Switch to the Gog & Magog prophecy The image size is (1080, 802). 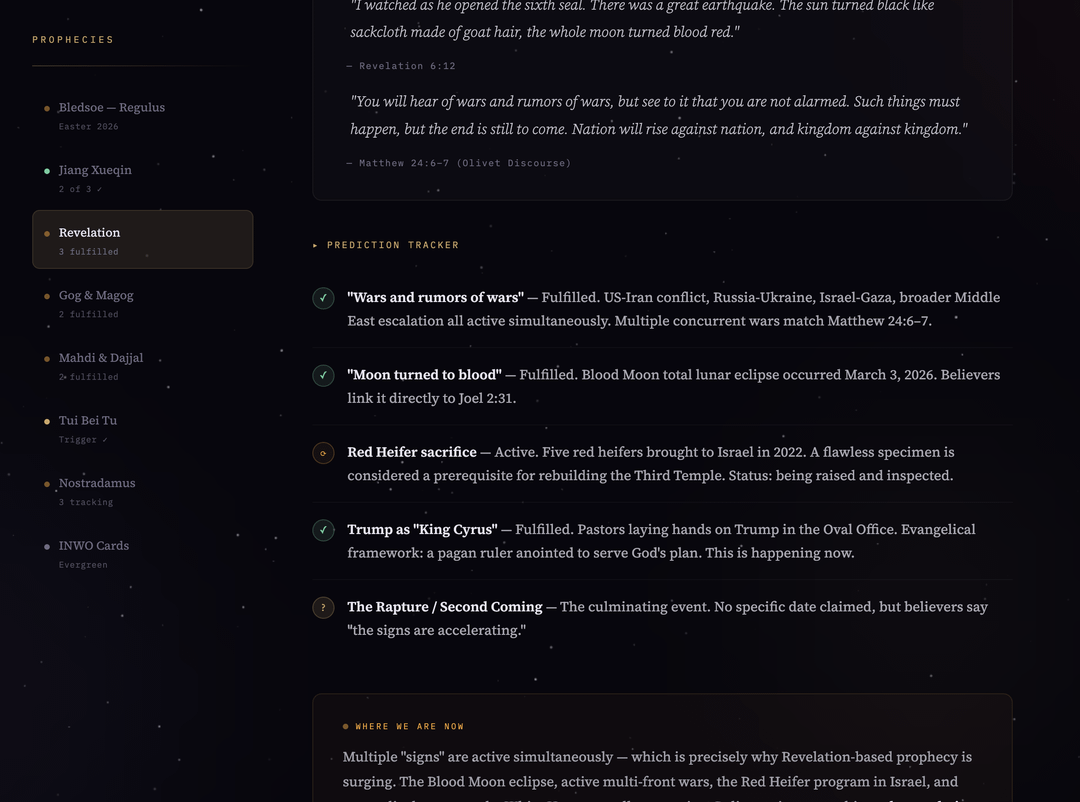point(96,296)
